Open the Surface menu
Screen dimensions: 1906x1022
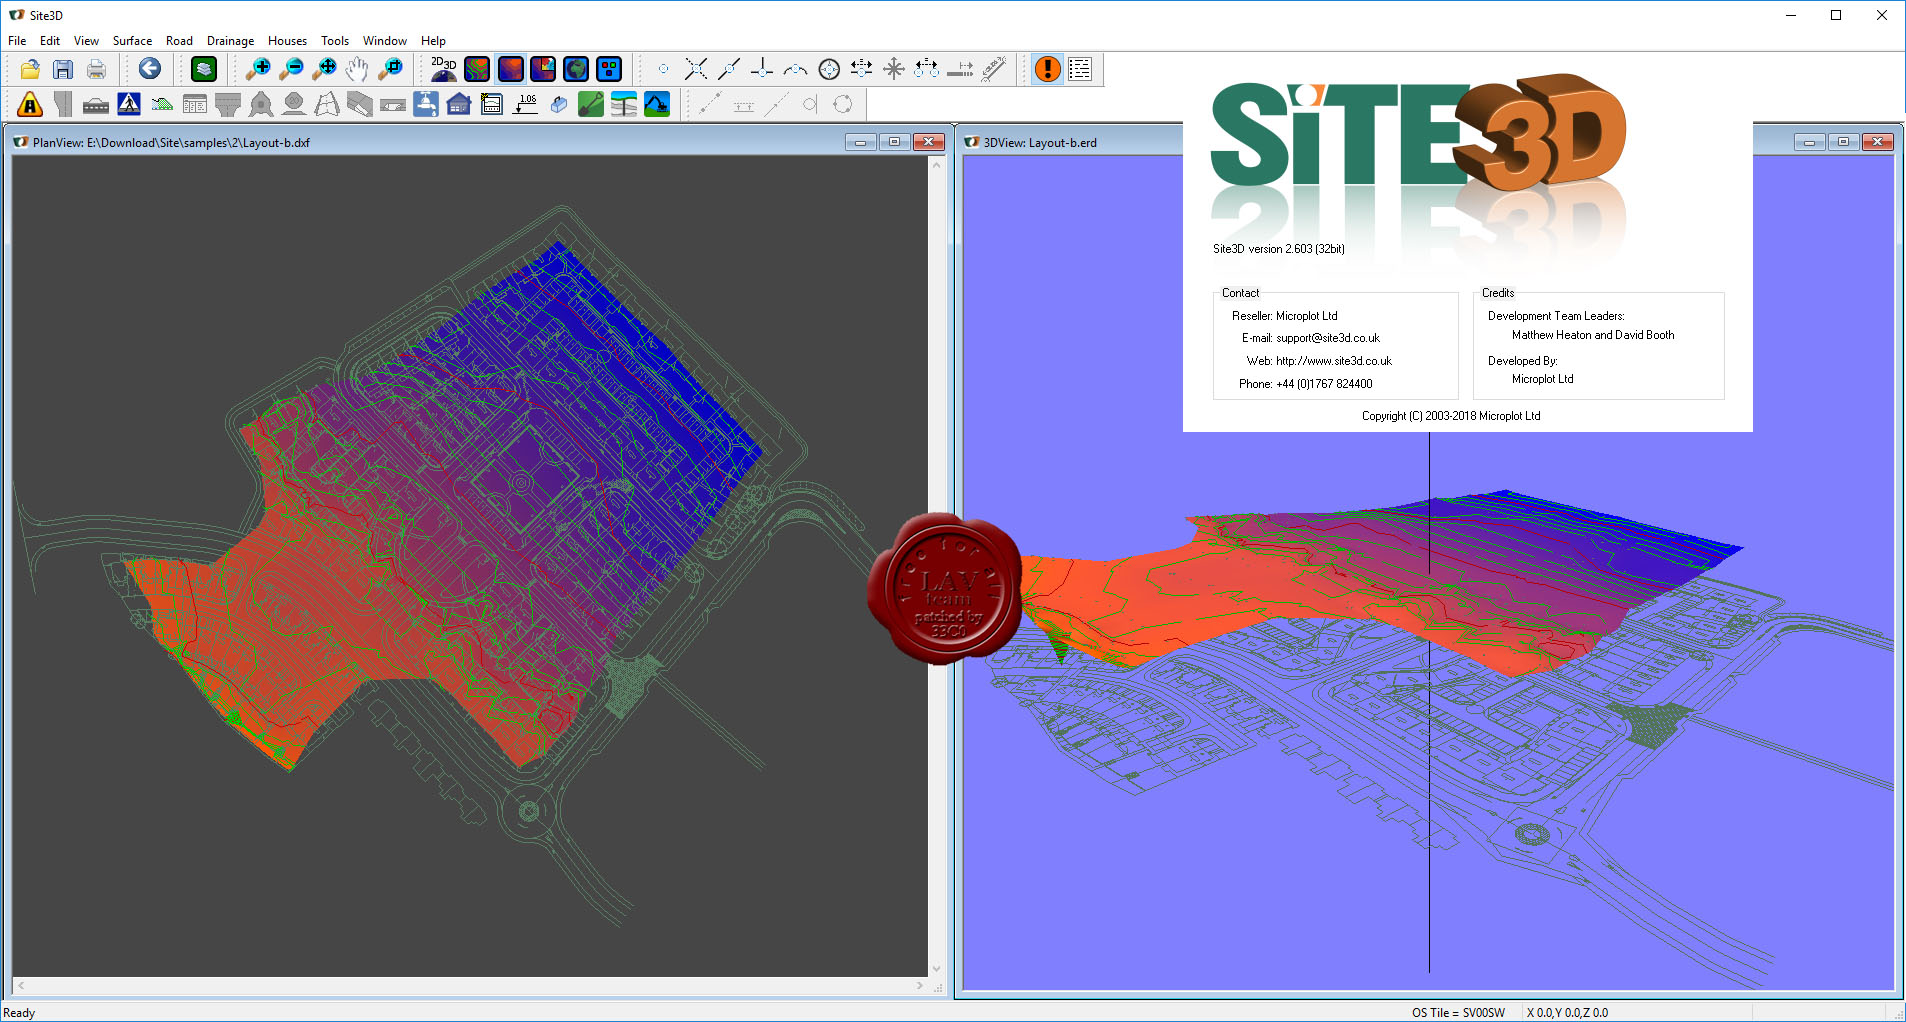132,41
